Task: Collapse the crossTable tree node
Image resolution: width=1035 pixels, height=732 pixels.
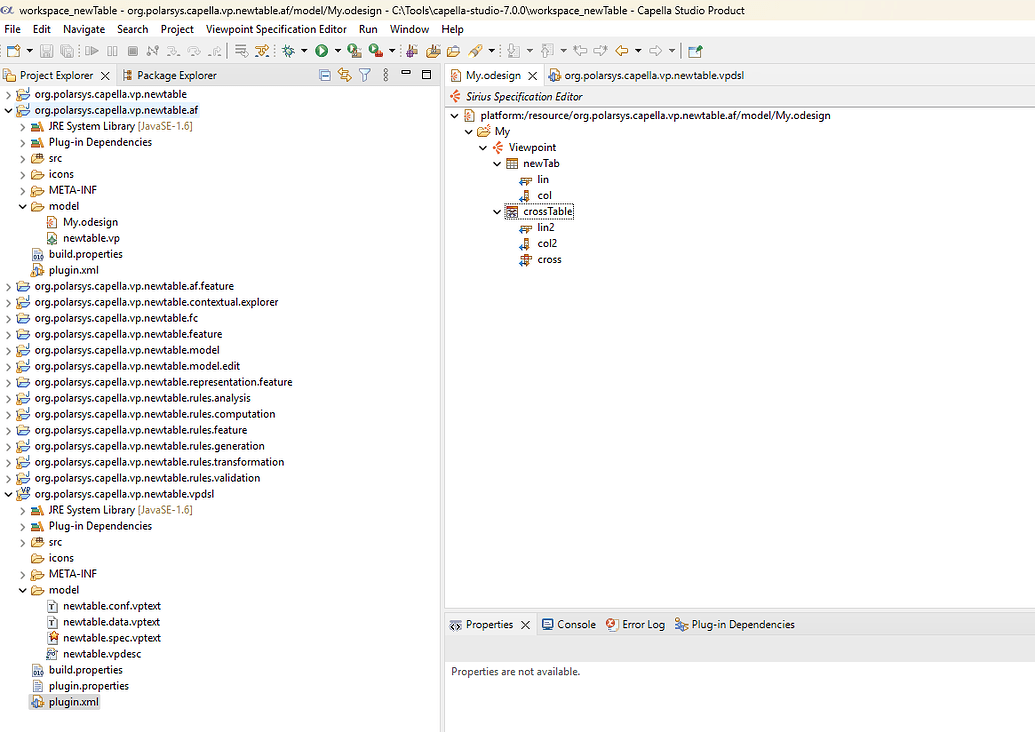Action: pos(497,211)
